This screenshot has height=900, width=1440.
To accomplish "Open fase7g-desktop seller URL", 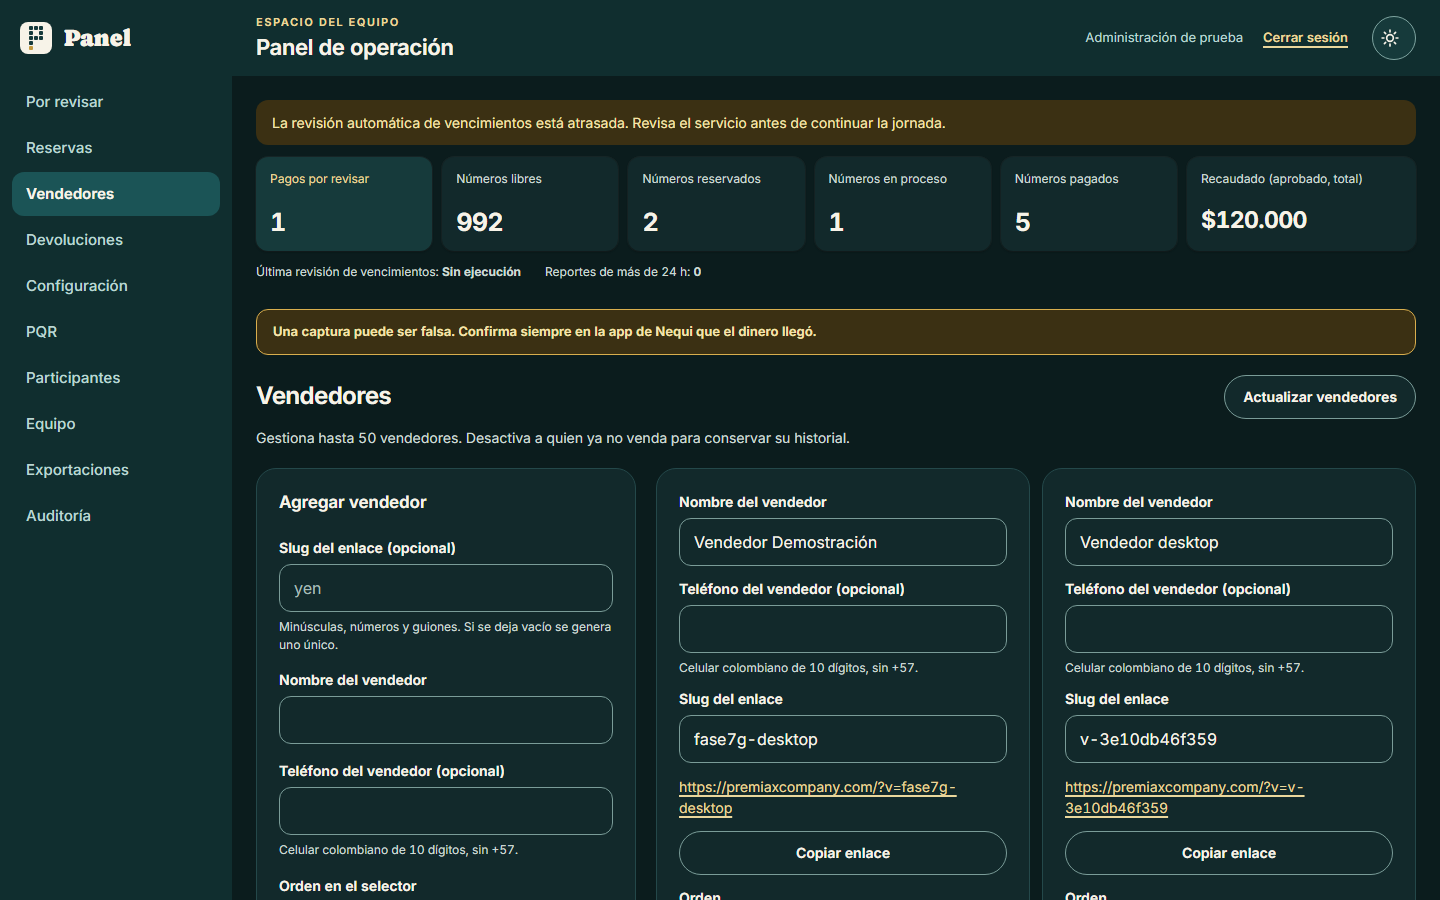I will pos(817,798).
